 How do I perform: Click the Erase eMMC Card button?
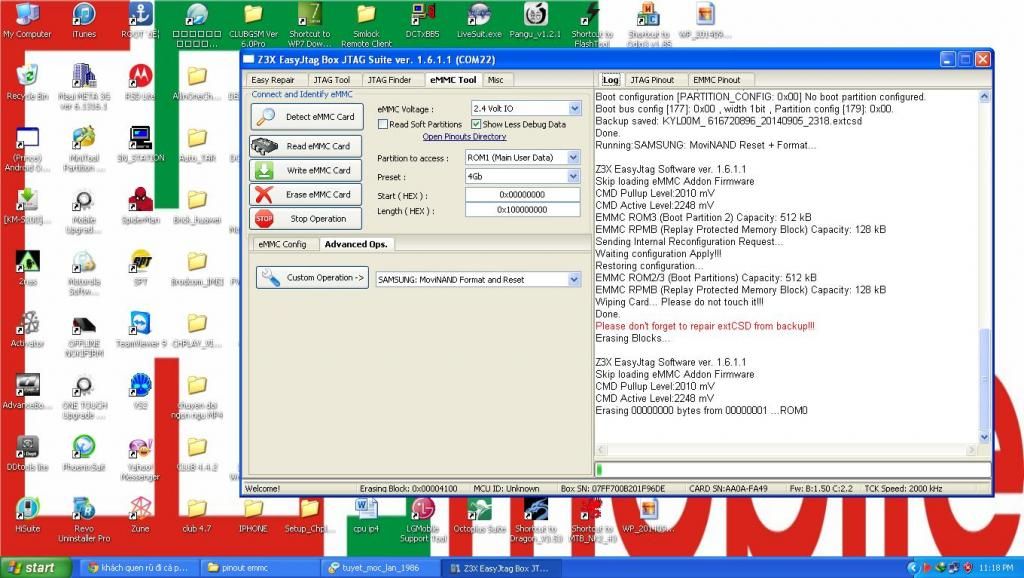coord(305,195)
